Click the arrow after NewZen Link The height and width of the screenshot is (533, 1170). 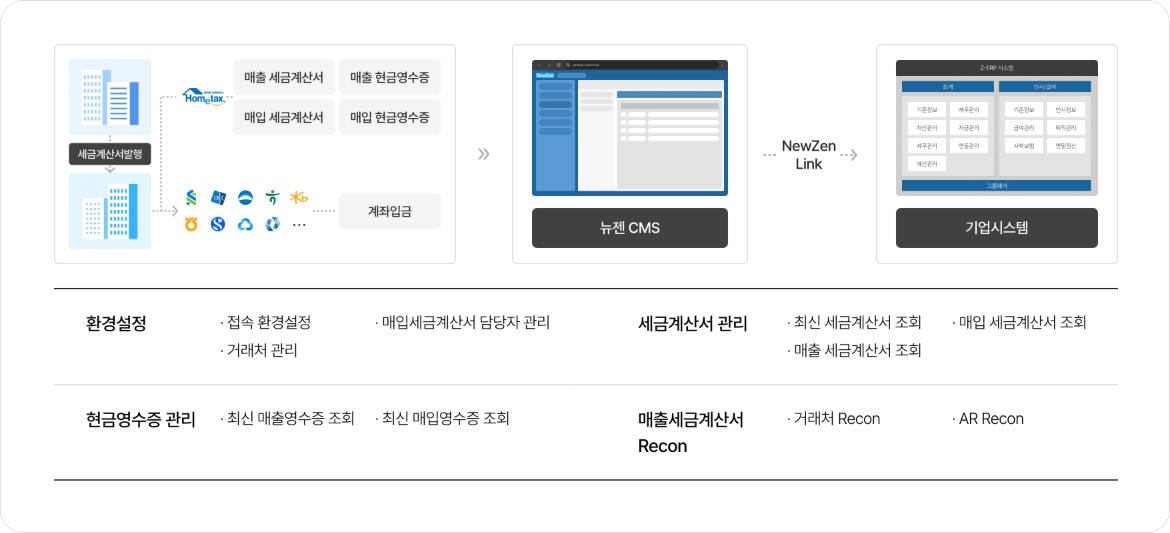tap(848, 155)
